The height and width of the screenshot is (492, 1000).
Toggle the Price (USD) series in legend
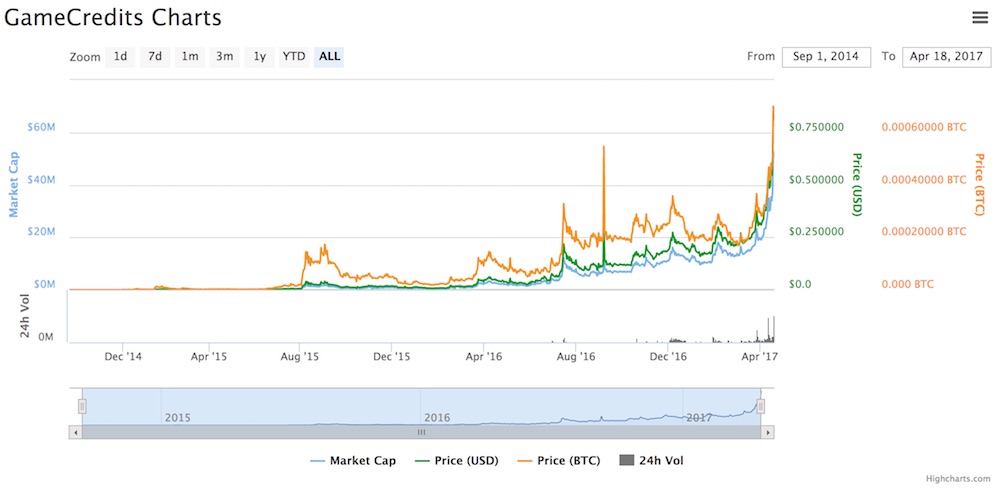click(x=457, y=461)
